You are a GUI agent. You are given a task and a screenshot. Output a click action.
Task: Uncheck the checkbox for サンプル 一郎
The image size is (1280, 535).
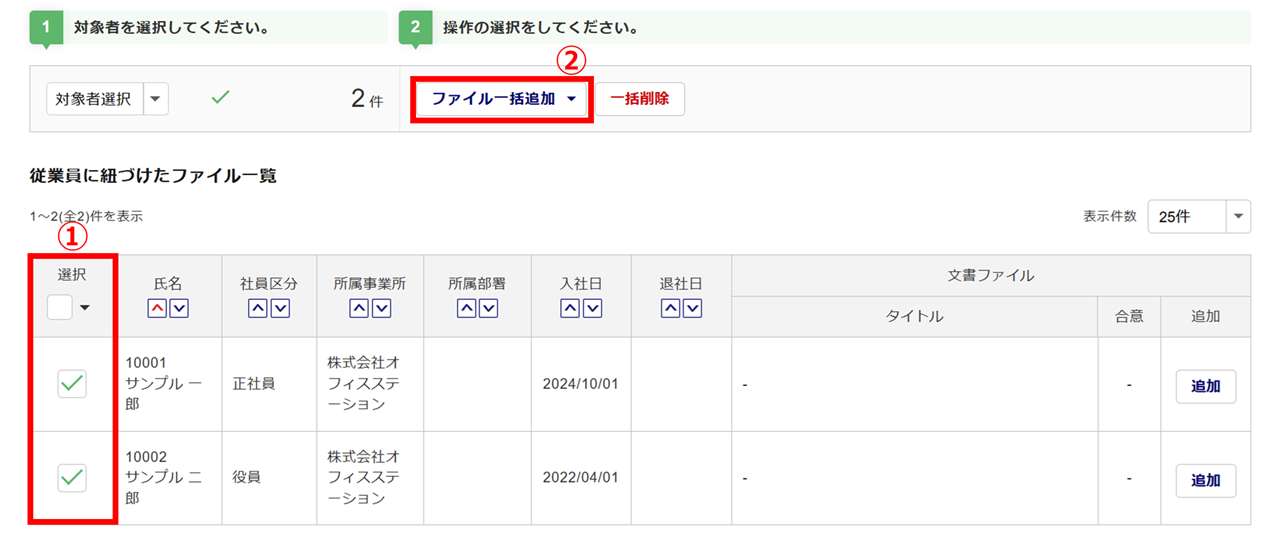click(72, 383)
